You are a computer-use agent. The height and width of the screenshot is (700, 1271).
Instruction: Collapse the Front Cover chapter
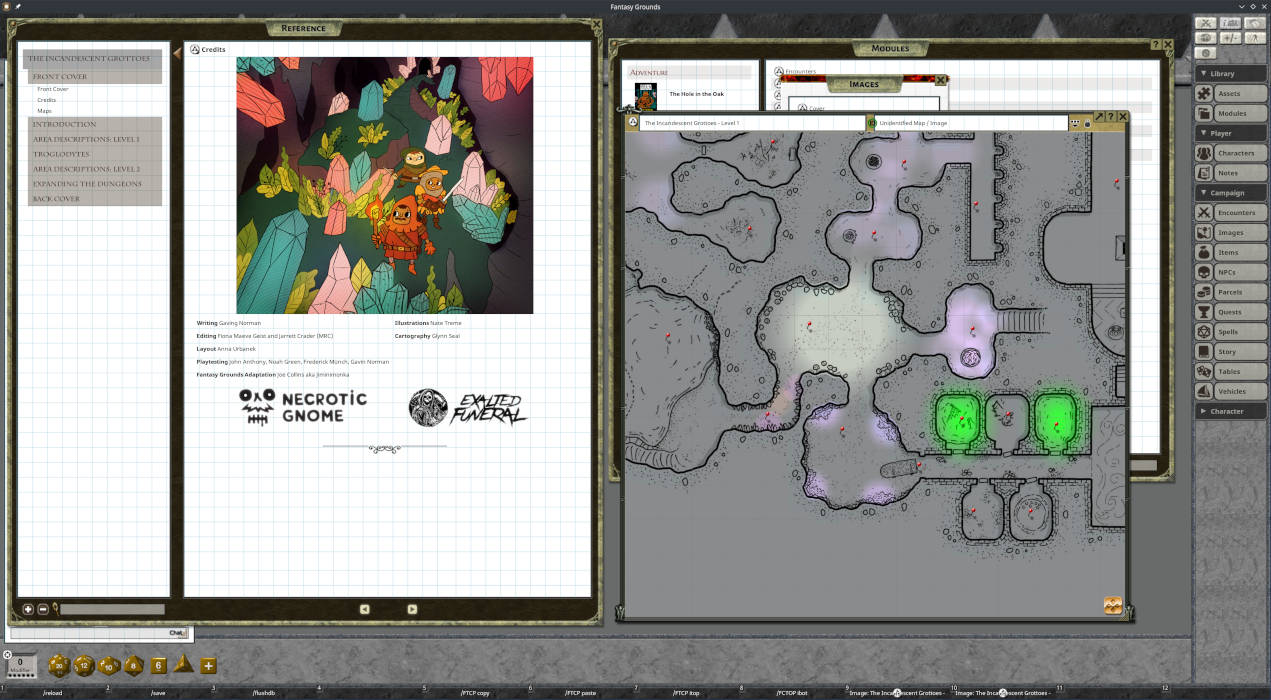[95, 76]
